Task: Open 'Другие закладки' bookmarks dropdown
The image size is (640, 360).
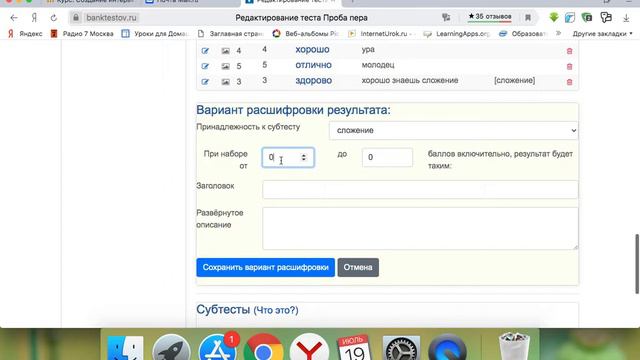Action: pyautogui.click(x=602, y=34)
